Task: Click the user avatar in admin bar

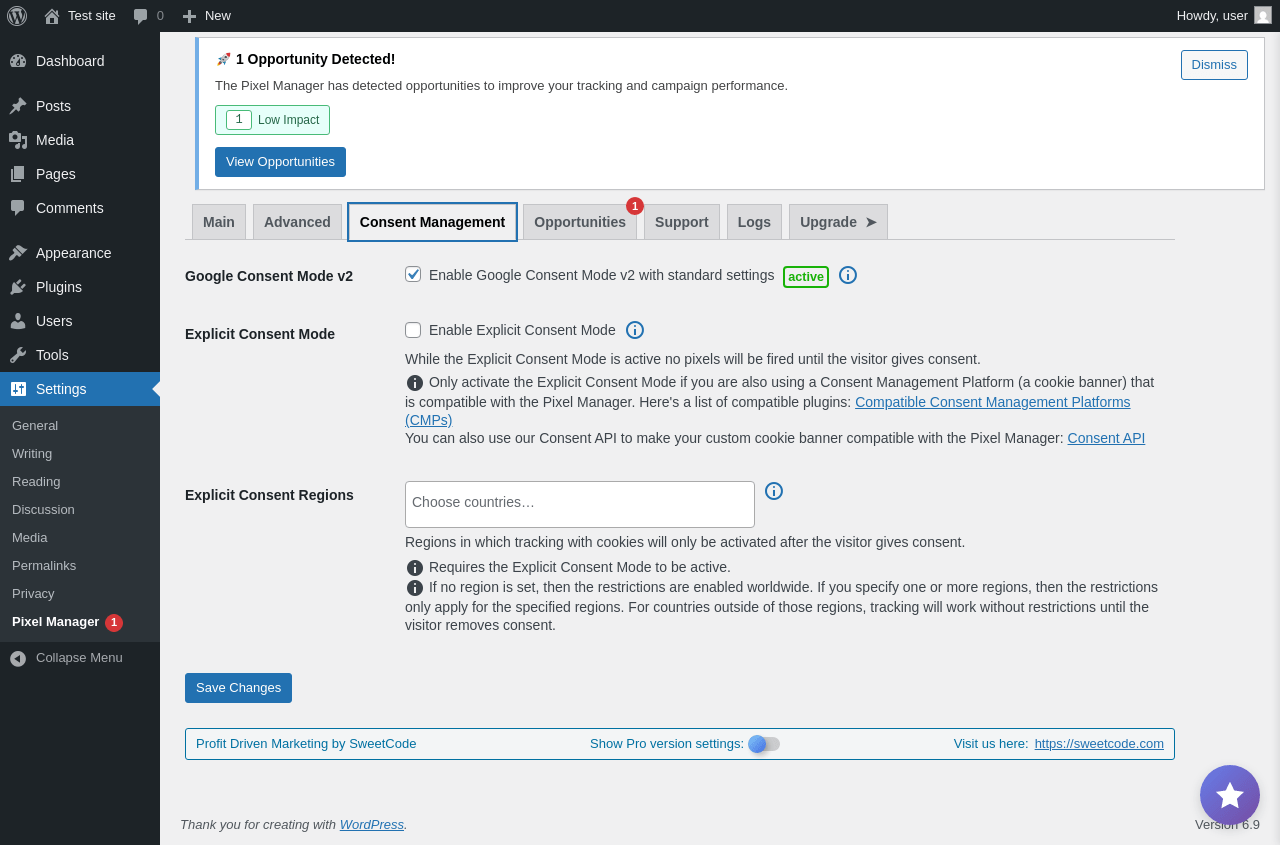Action: pyautogui.click(x=1263, y=15)
